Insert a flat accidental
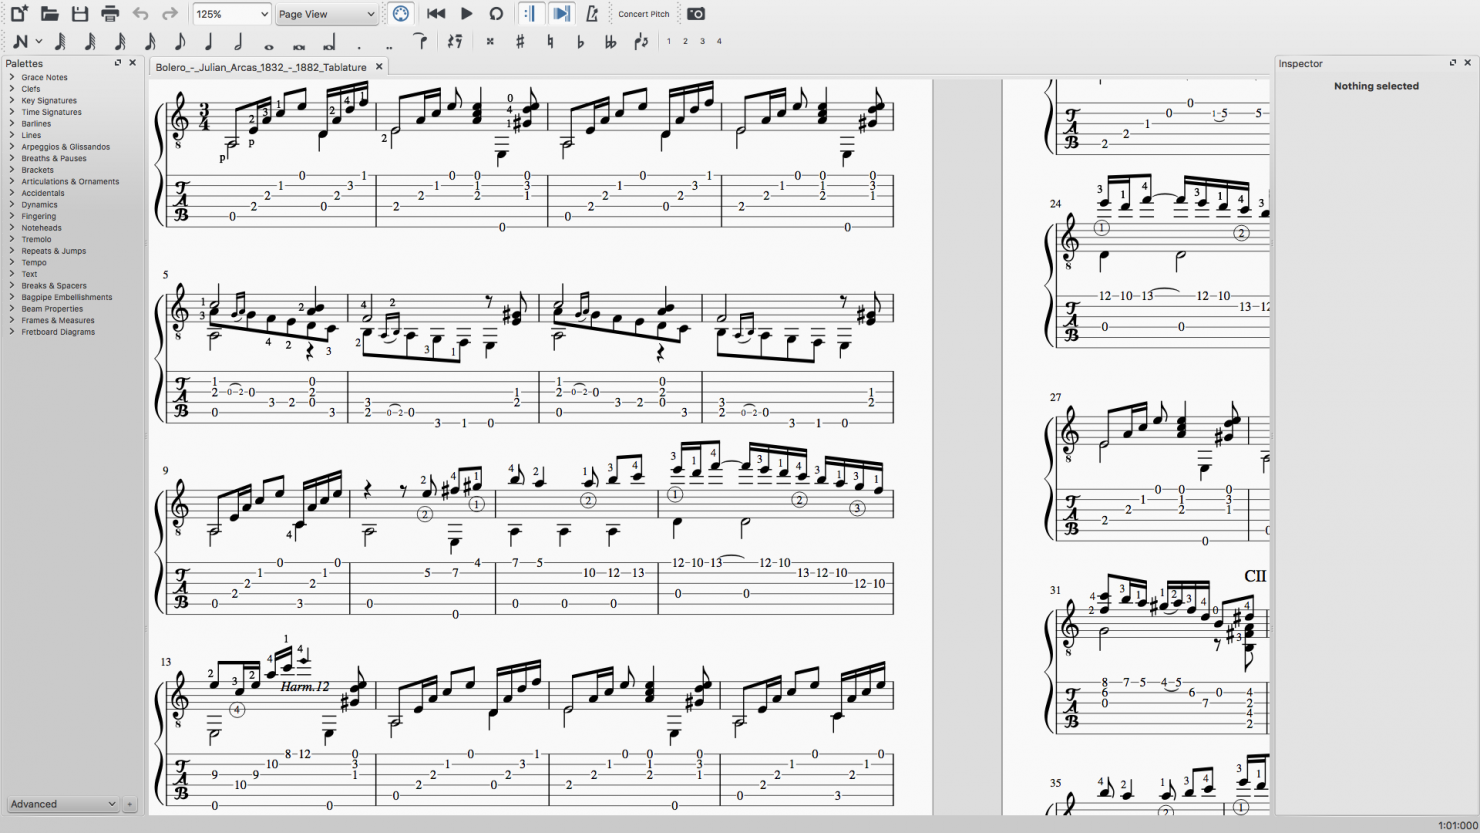This screenshot has height=833, width=1480. click(580, 42)
